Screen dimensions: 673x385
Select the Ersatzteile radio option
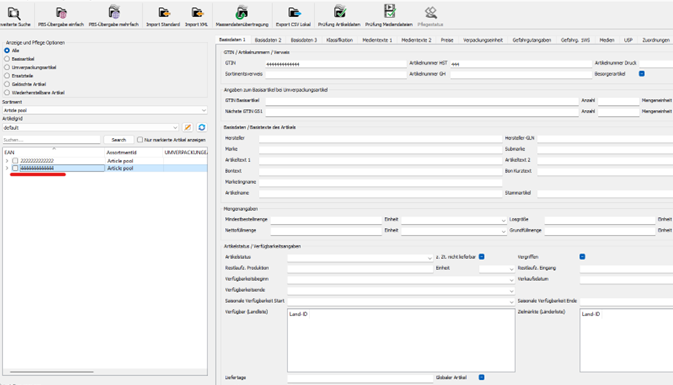pos(7,76)
